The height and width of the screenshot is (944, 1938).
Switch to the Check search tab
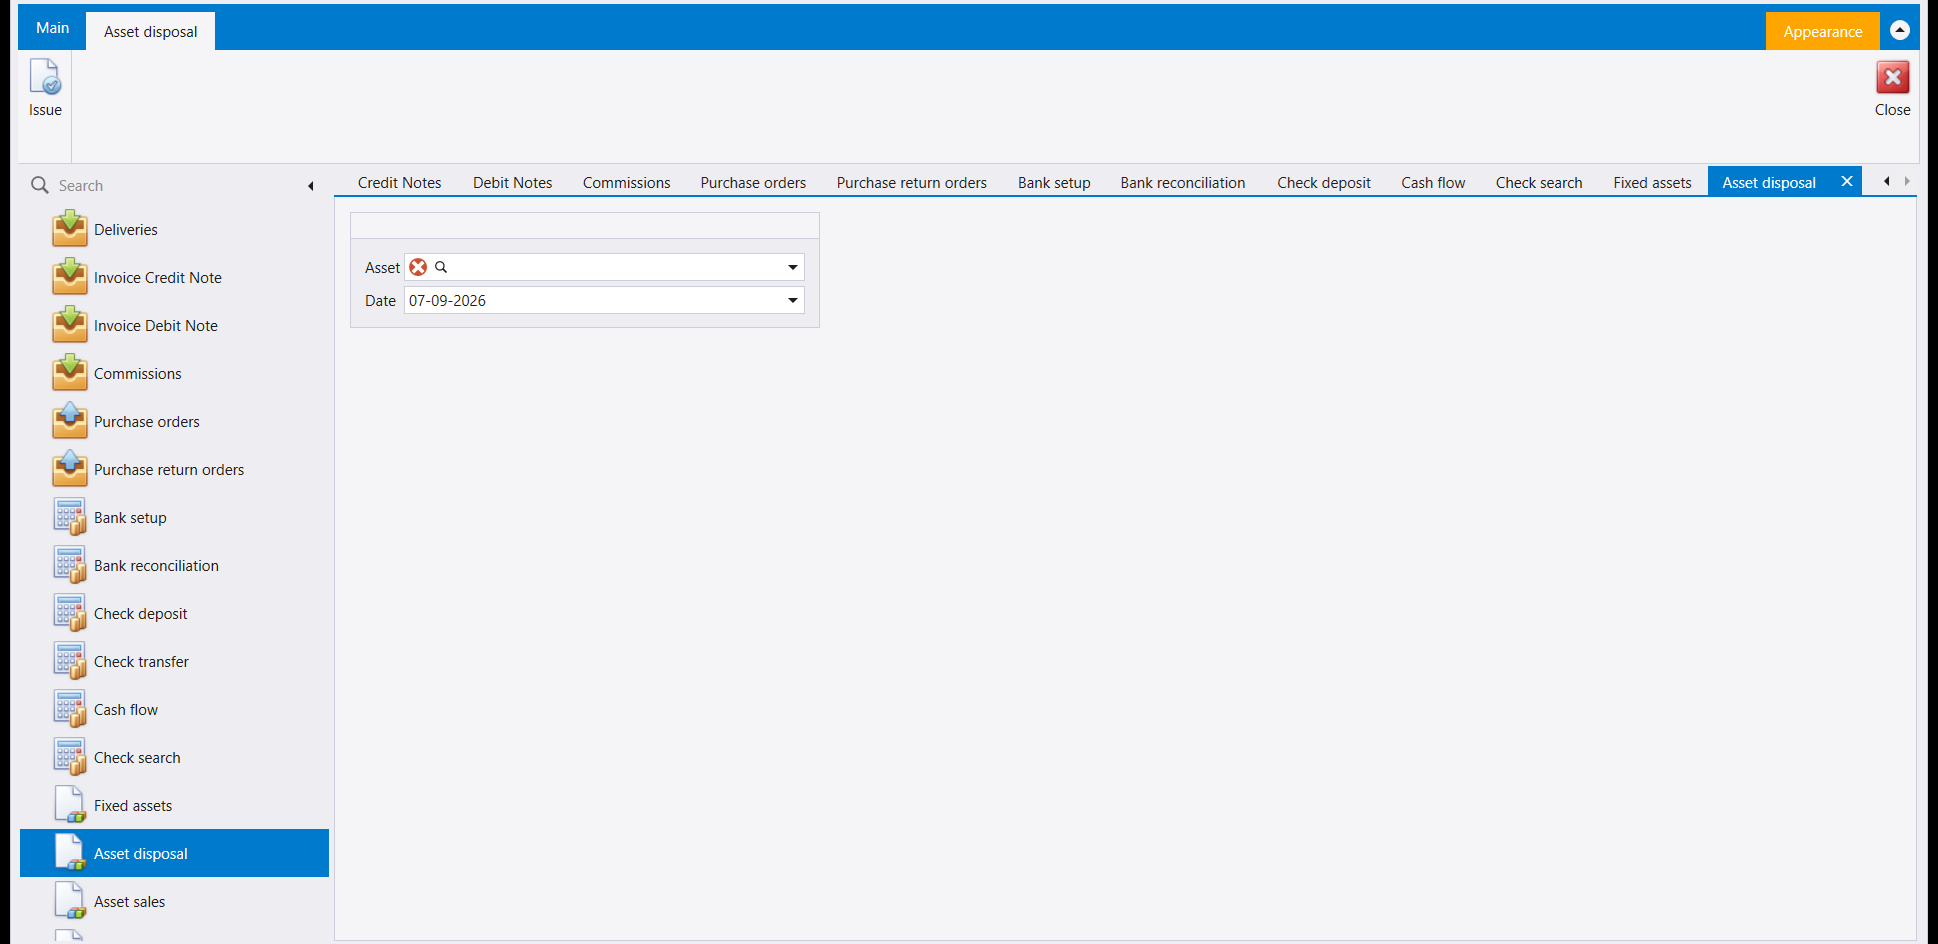(1539, 183)
